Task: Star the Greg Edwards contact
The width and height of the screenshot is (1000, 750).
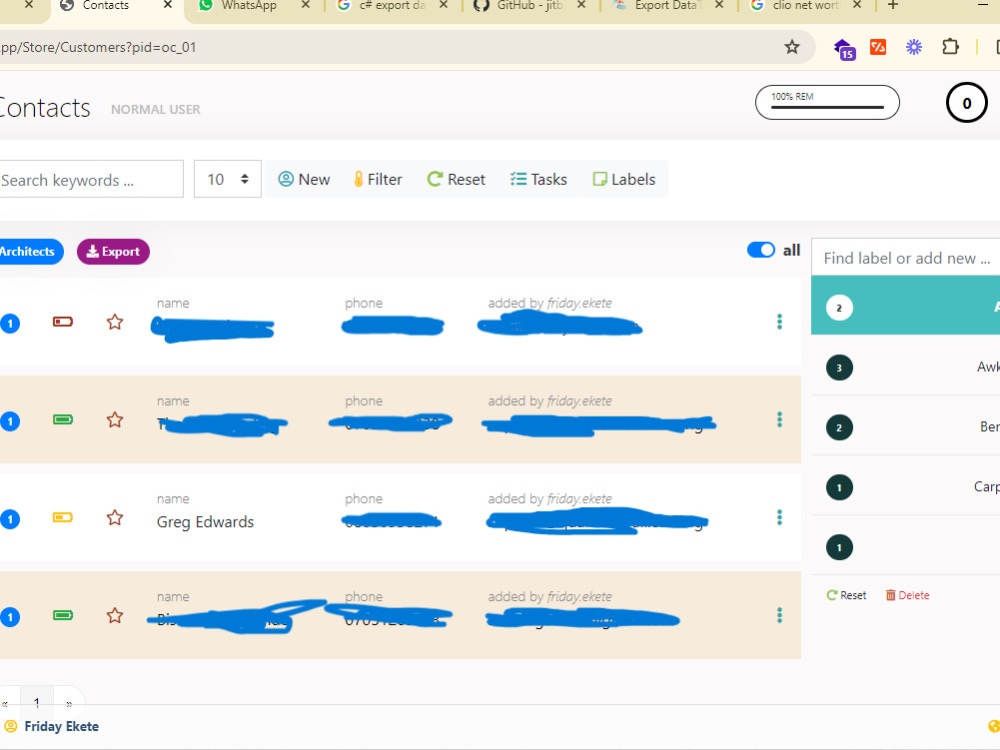Action: 115,517
